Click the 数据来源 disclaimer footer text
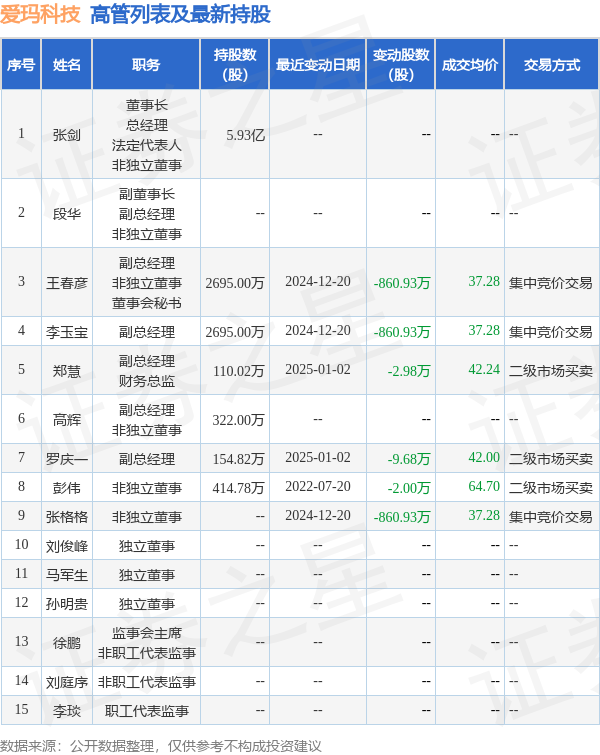 click(x=160, y=746)
